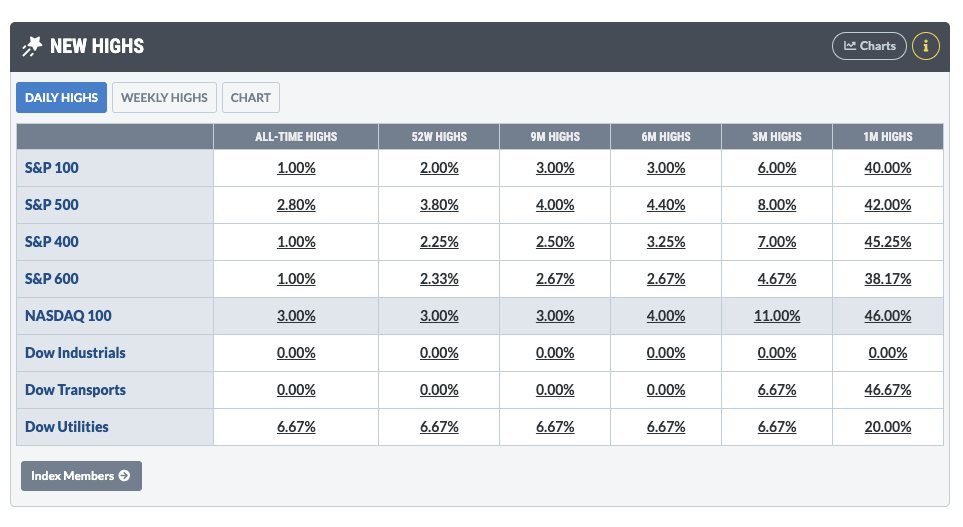Click Dow Utilities 1M highs 20.00% value
This screenshot has width=963, height=527.
click(887, 427)
